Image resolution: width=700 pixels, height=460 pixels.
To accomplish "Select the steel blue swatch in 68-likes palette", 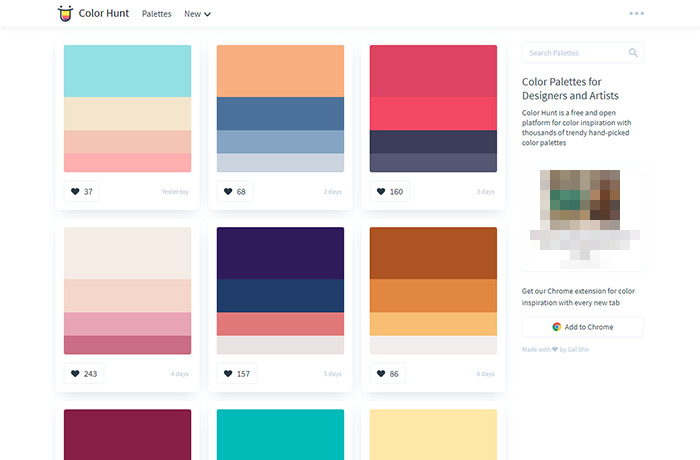I will tap(280, 114).
